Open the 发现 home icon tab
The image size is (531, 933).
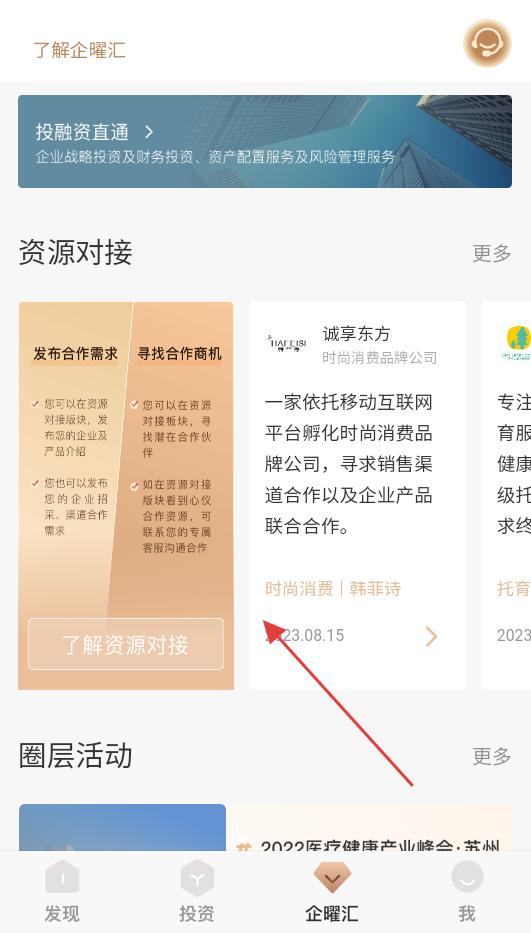point(62,877)
